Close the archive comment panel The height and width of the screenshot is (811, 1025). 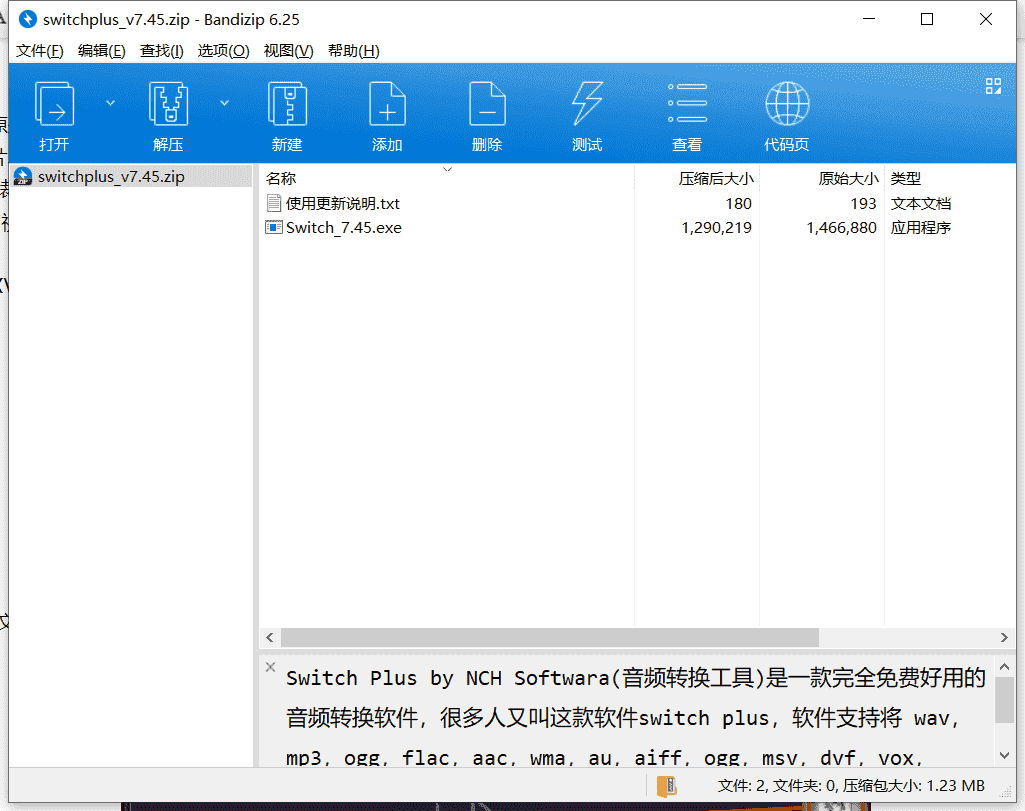click(x=271, y=667)
